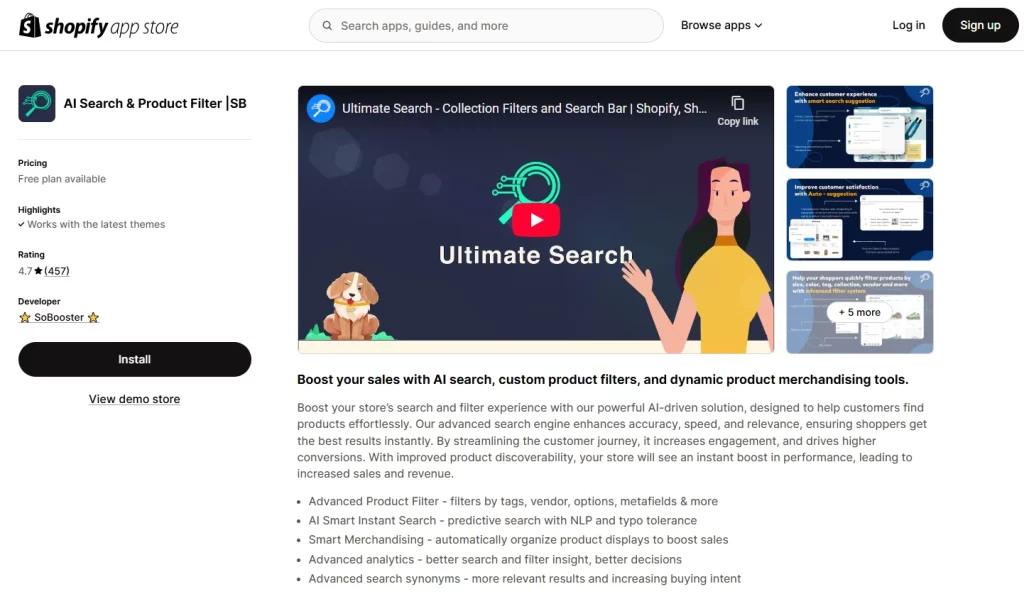Click the Install button
This screenshot has width=1024, height=606.
pyautogui.click(x=135, y=359)
